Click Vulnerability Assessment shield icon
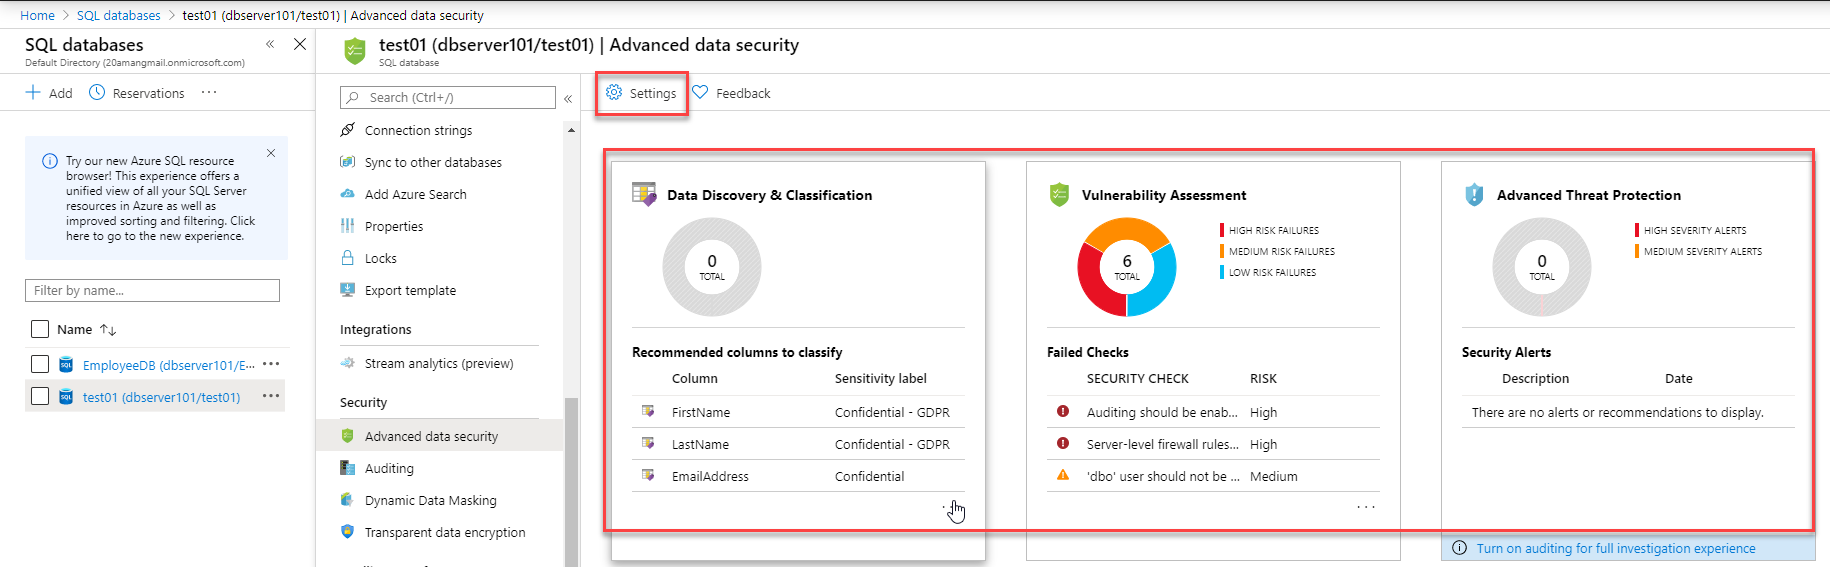The width and height of the screenshot is (1830, 567). click(x=1059, y=194)
